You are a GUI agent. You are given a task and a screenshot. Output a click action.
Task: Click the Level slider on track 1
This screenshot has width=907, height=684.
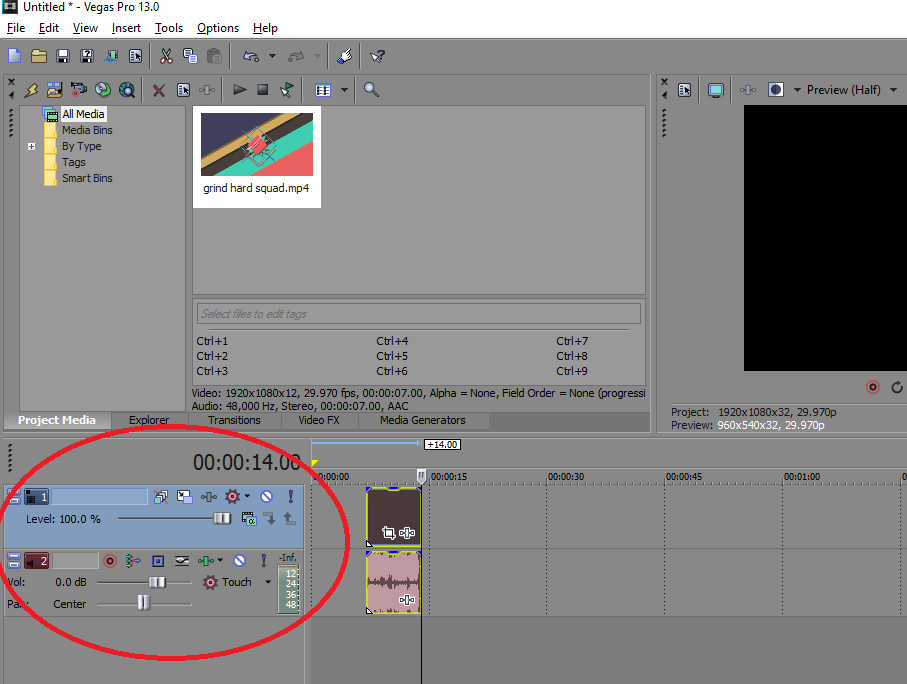pyautogui.click(x=220, y=518)
